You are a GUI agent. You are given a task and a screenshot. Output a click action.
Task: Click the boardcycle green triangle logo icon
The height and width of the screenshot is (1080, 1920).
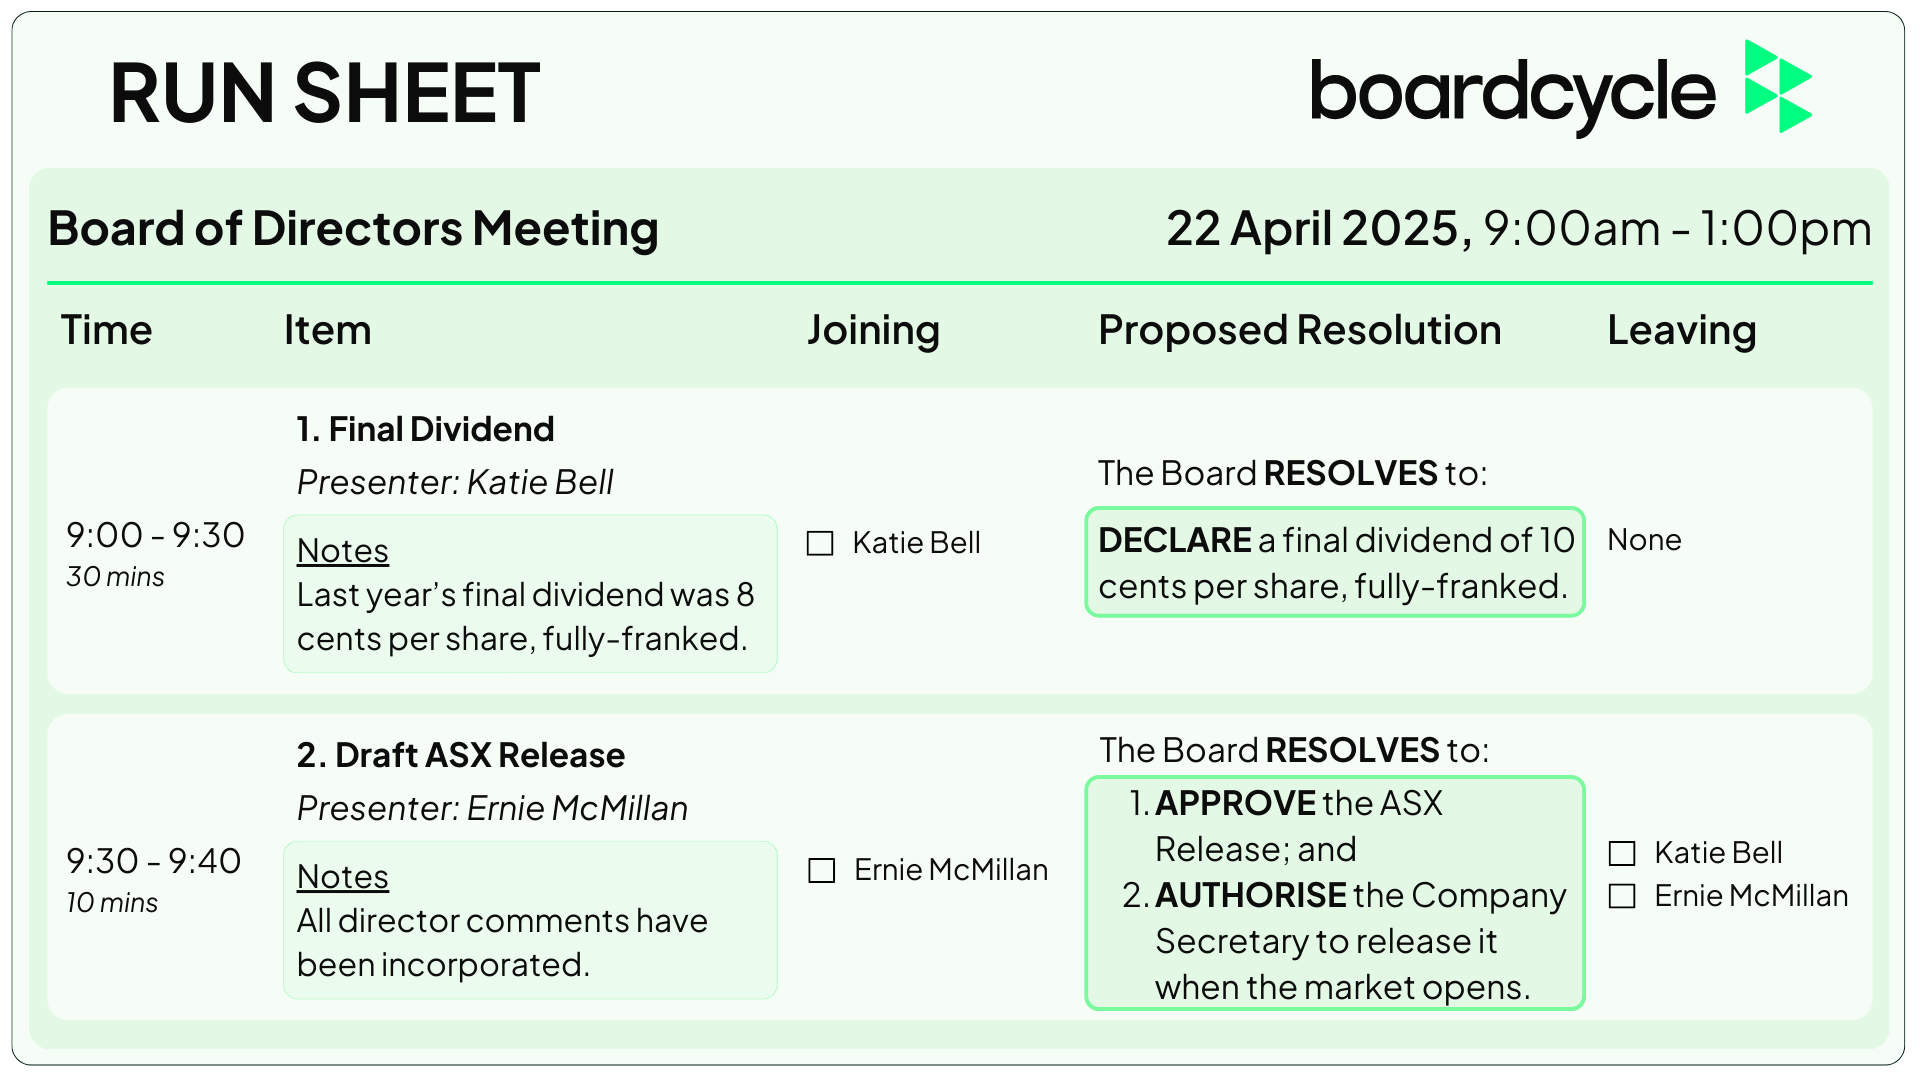(1778, 86)
